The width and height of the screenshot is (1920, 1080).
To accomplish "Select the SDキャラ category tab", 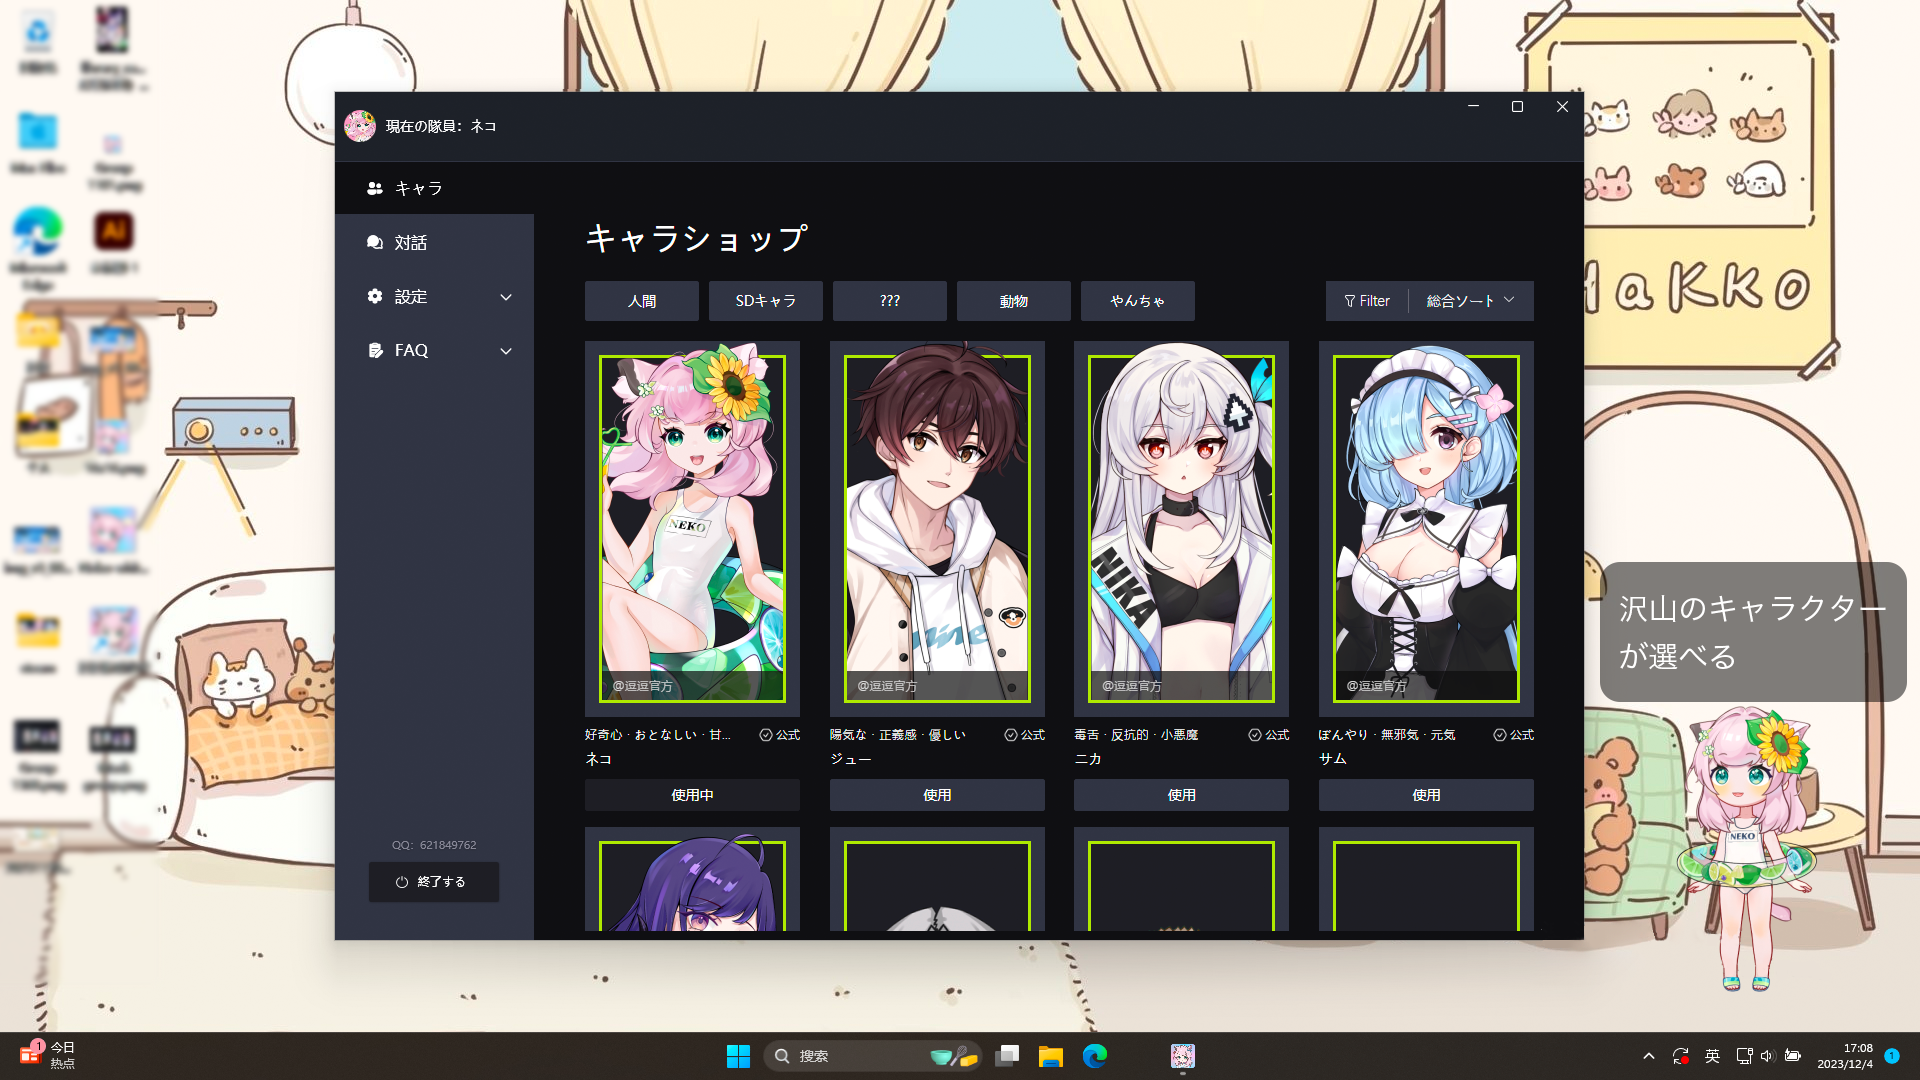I will click(765, 301).
